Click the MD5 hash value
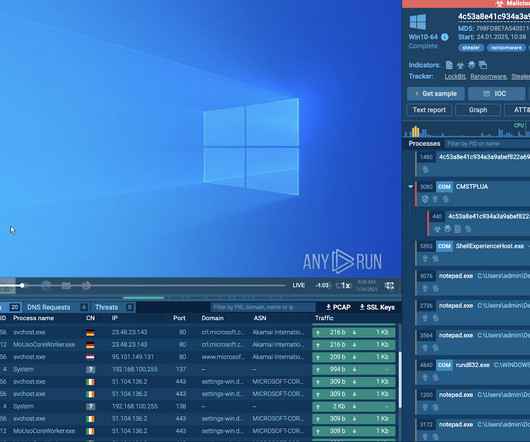Screen dimensions: 530x442 point(503,28)
